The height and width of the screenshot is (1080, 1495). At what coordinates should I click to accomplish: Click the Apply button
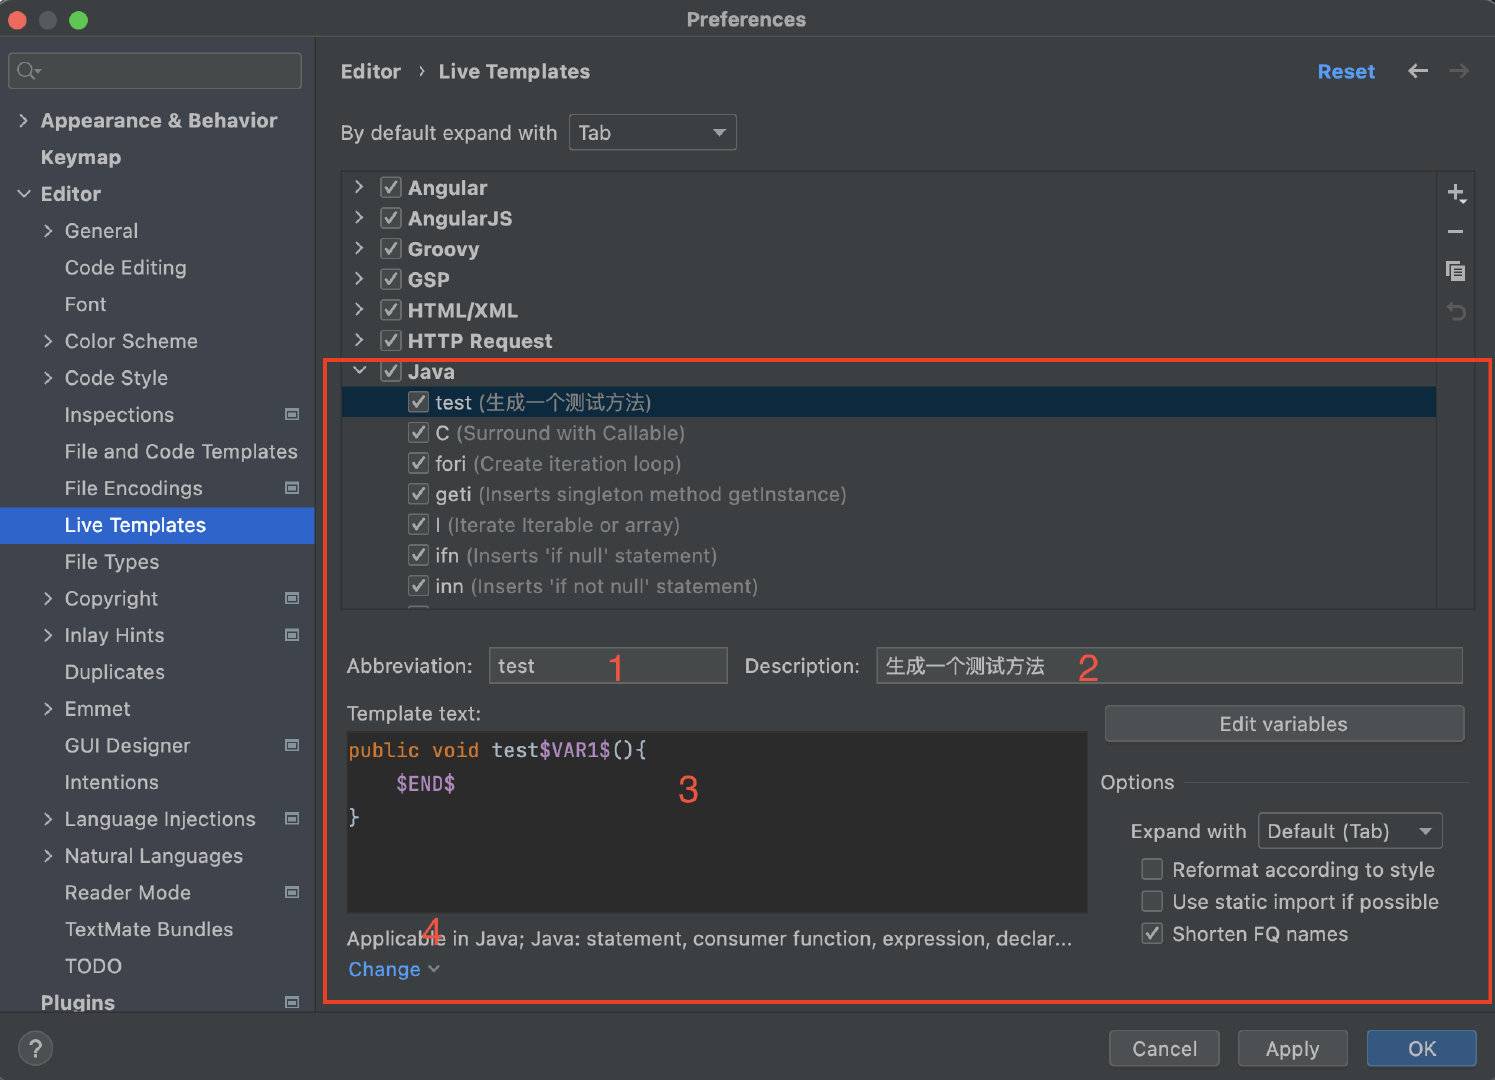[x=1292, y=1048]
